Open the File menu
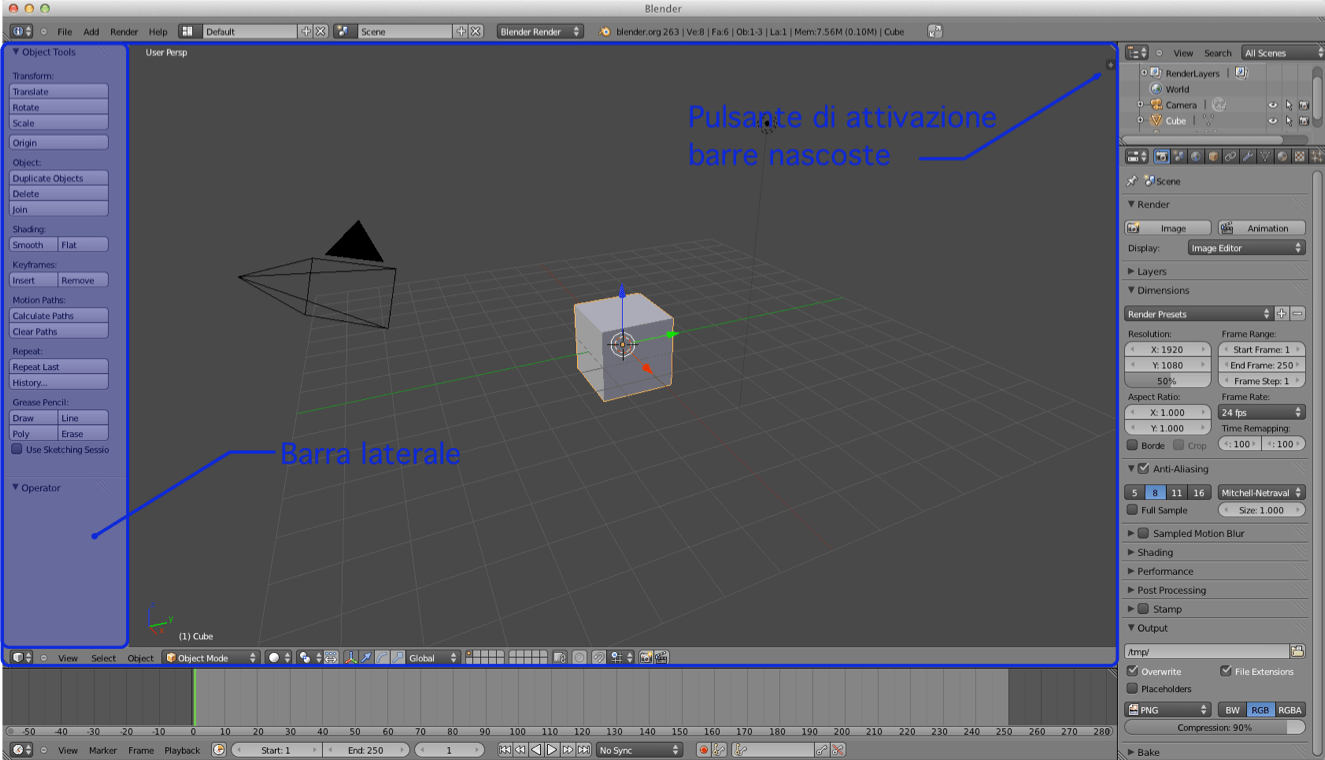1325x760 pixels. pos(64,31)
